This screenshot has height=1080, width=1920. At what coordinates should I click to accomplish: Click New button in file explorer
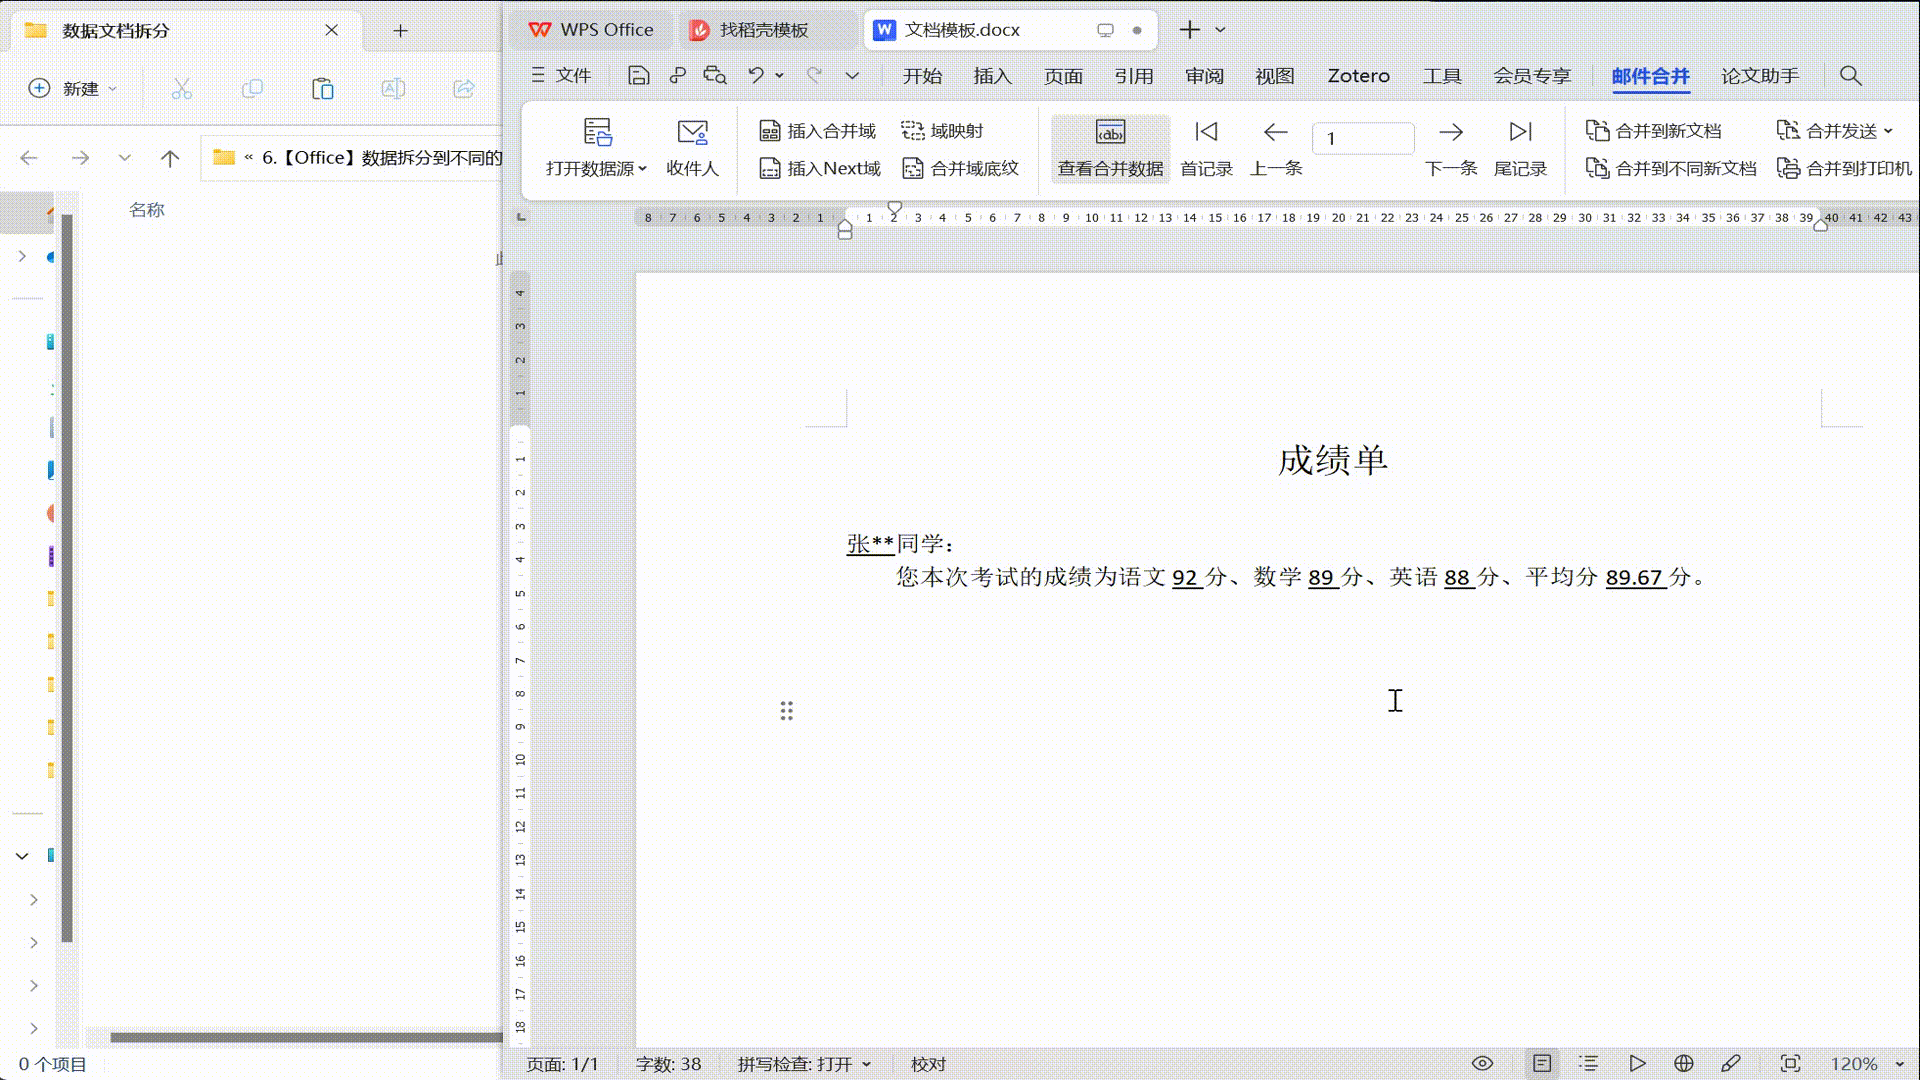[71, 89]
